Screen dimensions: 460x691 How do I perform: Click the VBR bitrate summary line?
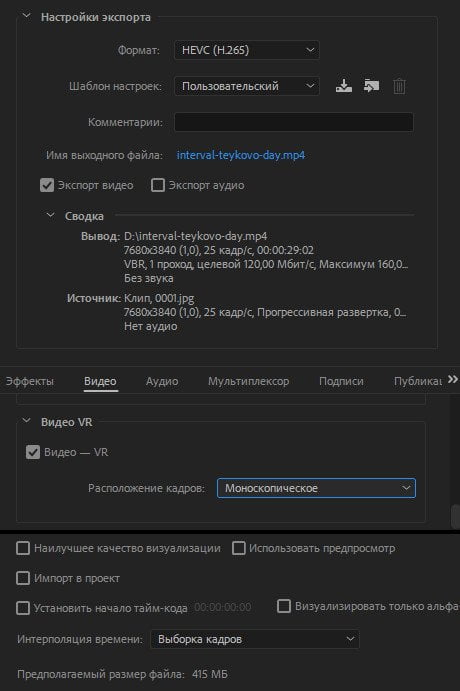pos(266,264)
